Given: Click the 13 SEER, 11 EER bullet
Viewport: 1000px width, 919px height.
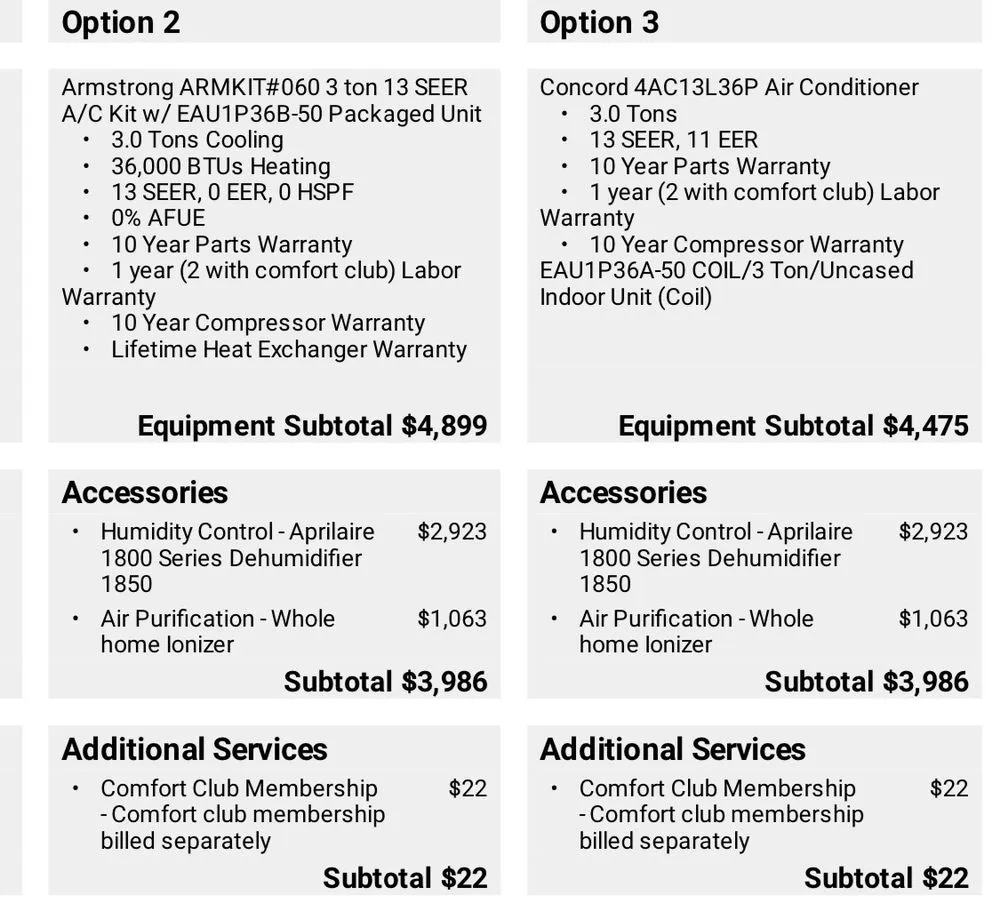Looking at the screenshot, I should tap(673, 140).
